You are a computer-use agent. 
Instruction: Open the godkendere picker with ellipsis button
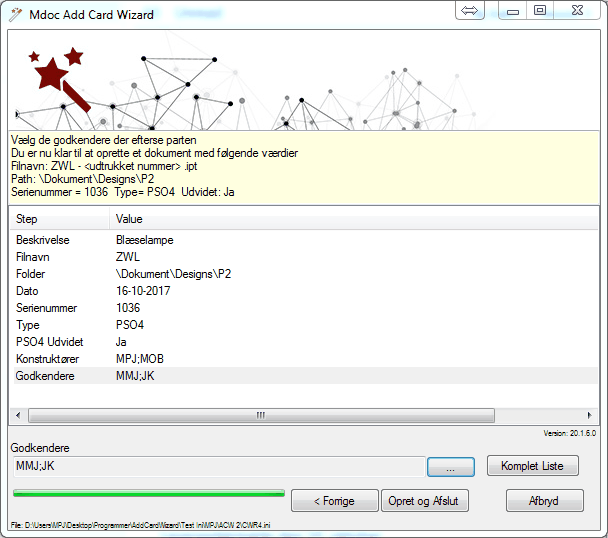pos(451,466)
